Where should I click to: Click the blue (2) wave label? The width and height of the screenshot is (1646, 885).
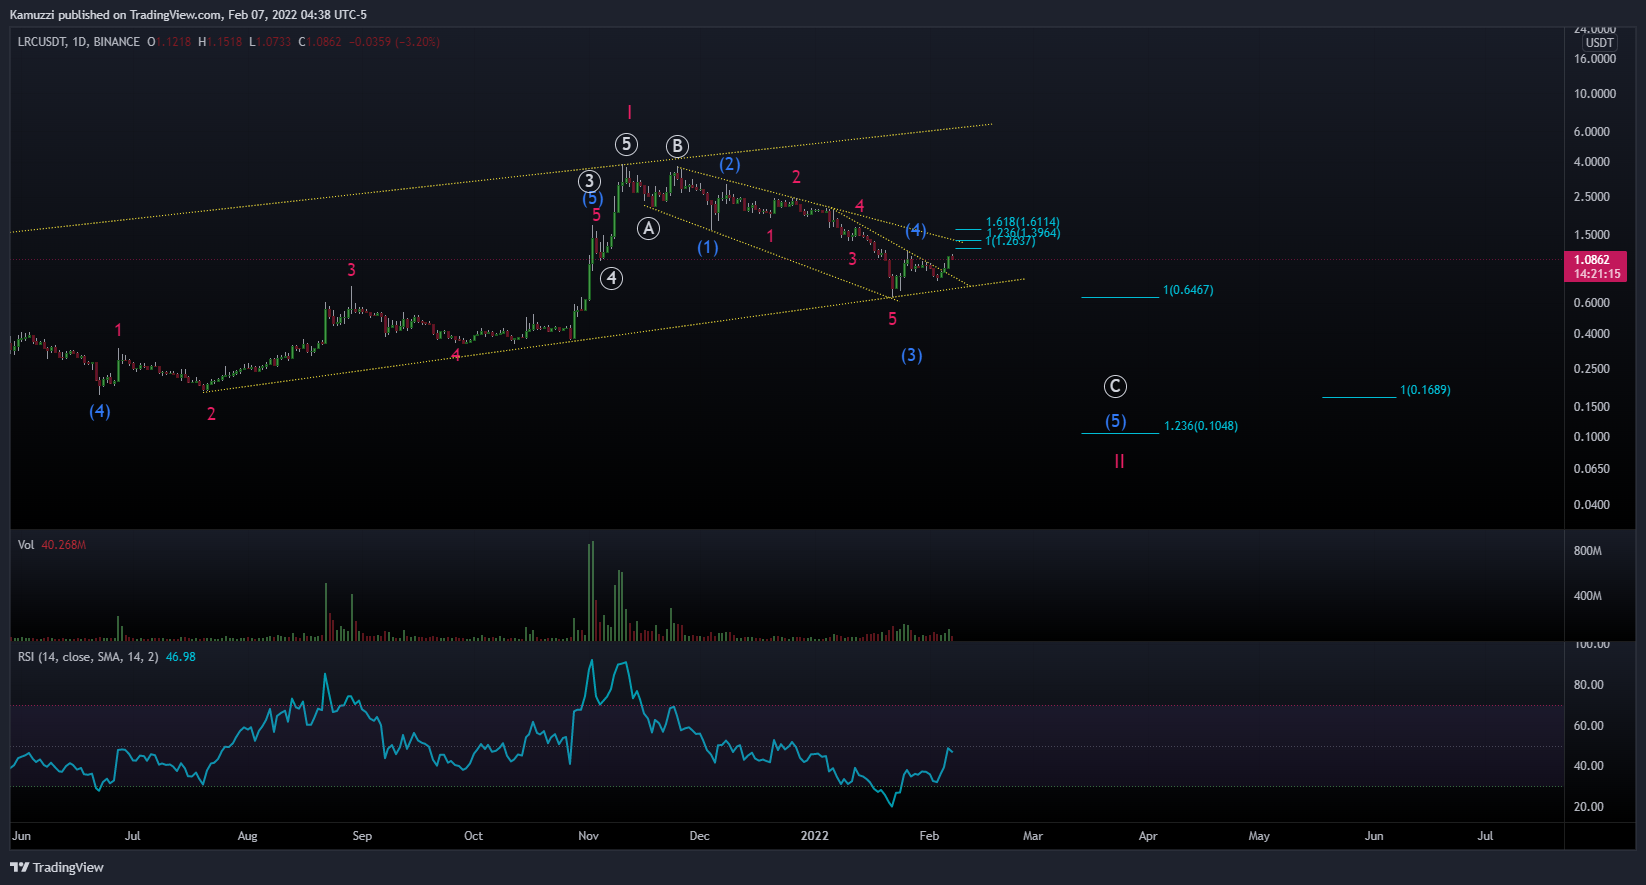(730, 163)
